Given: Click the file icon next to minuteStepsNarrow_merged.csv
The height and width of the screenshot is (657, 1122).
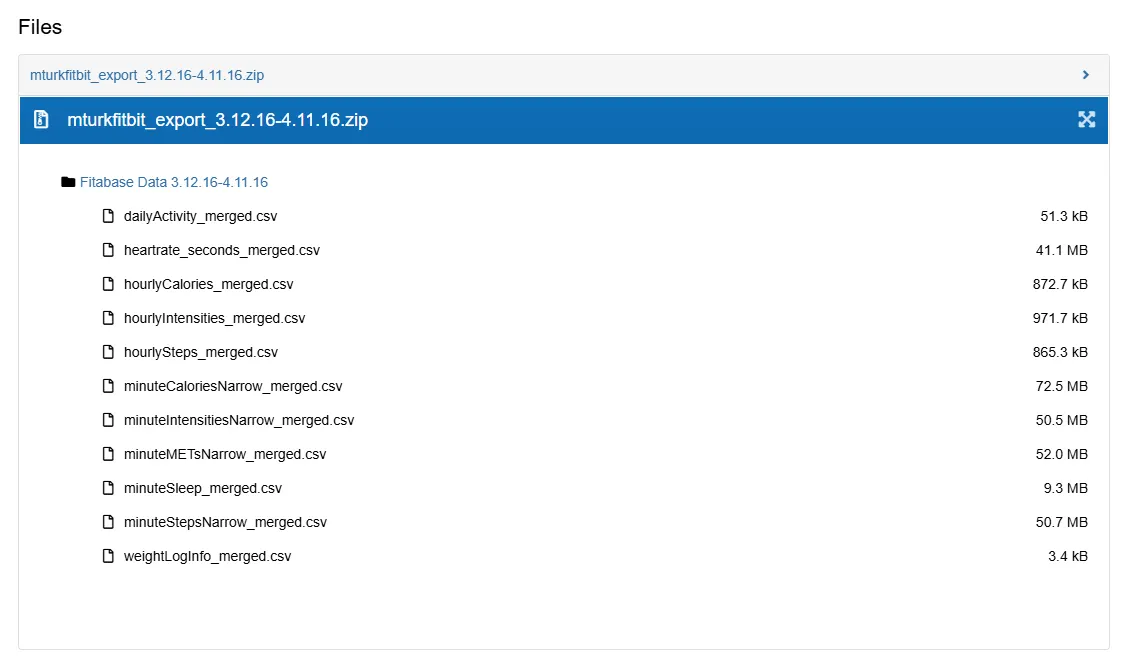Looking at the screenshot, I should 108,522.
